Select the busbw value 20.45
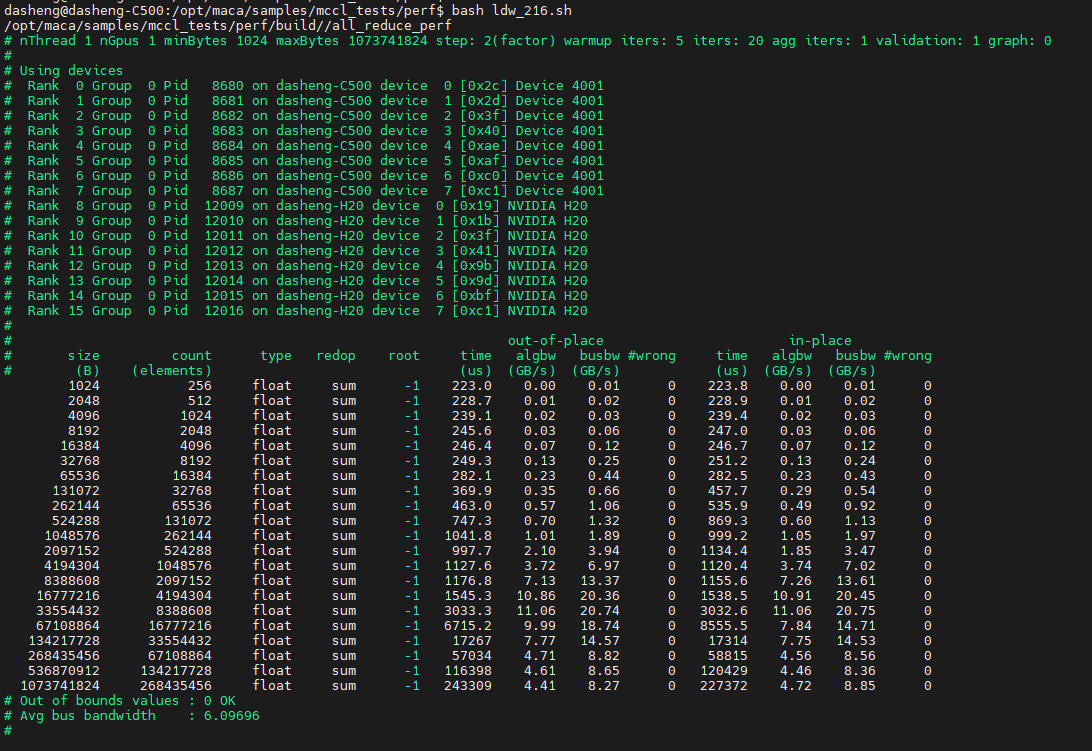Screen dimensions: 1092x751 pos(856,596)
